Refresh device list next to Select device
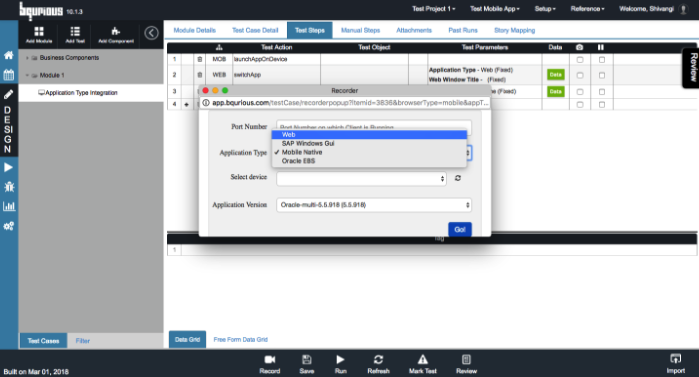The image size is (699, 377). tap(458, 178)
